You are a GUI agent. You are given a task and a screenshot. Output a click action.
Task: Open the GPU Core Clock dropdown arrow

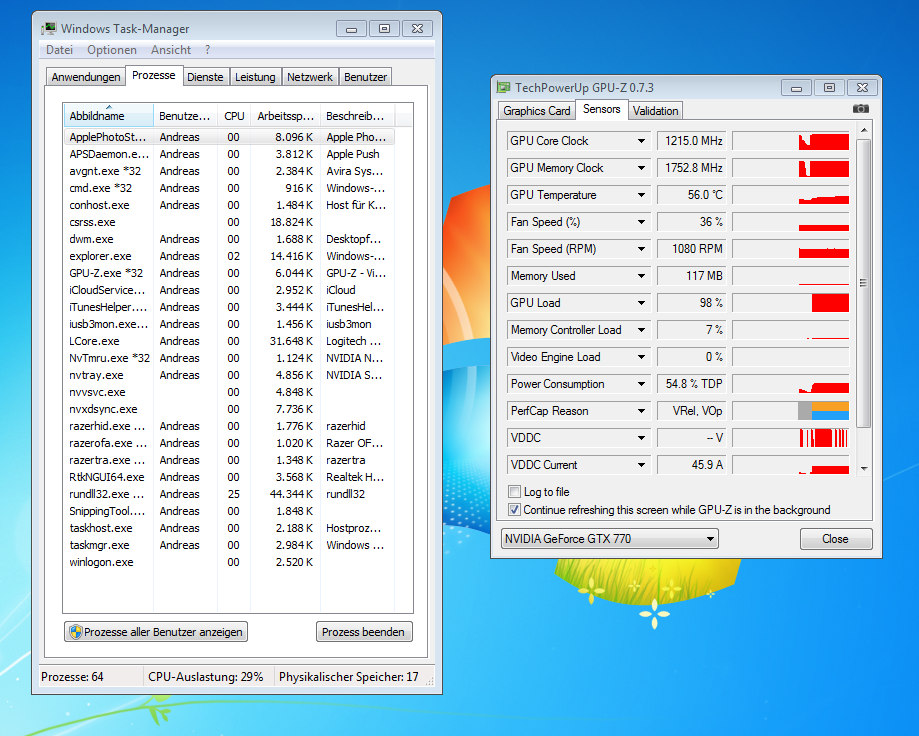(x=641, y=141)
